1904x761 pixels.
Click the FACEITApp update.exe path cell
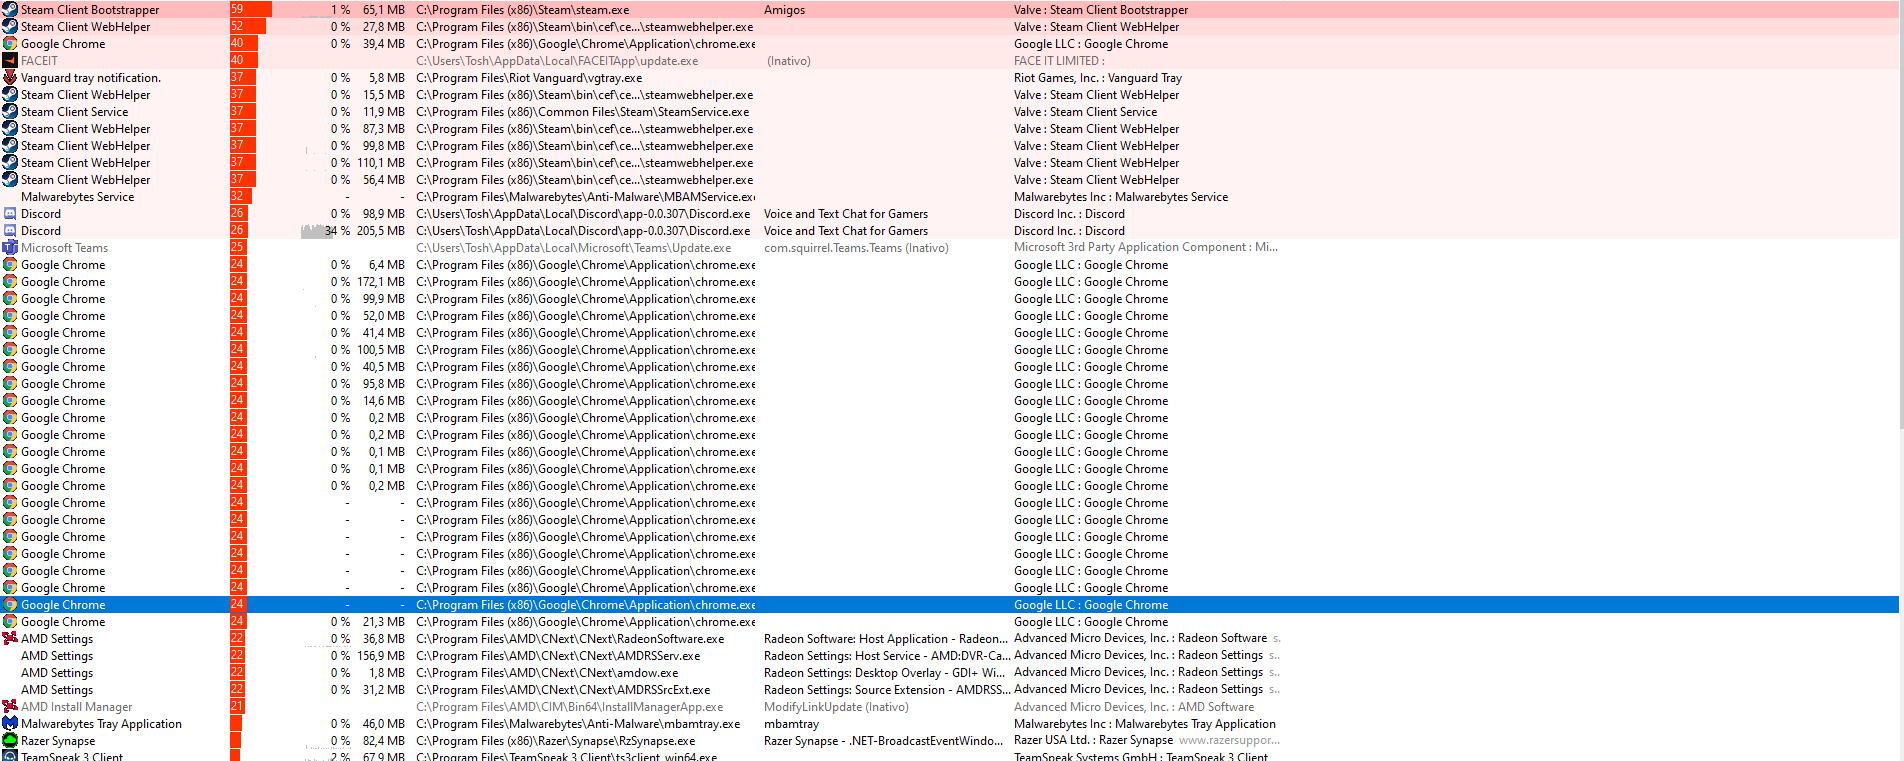557,61
